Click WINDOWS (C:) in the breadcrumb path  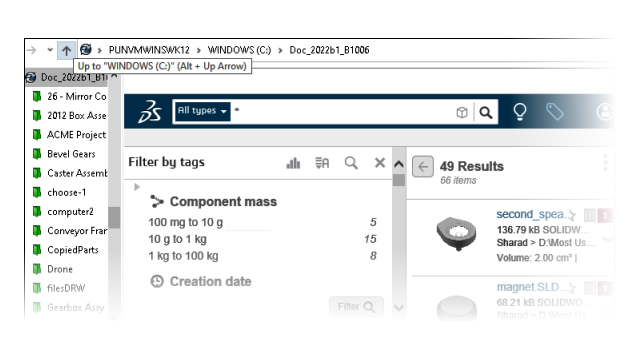239,50
